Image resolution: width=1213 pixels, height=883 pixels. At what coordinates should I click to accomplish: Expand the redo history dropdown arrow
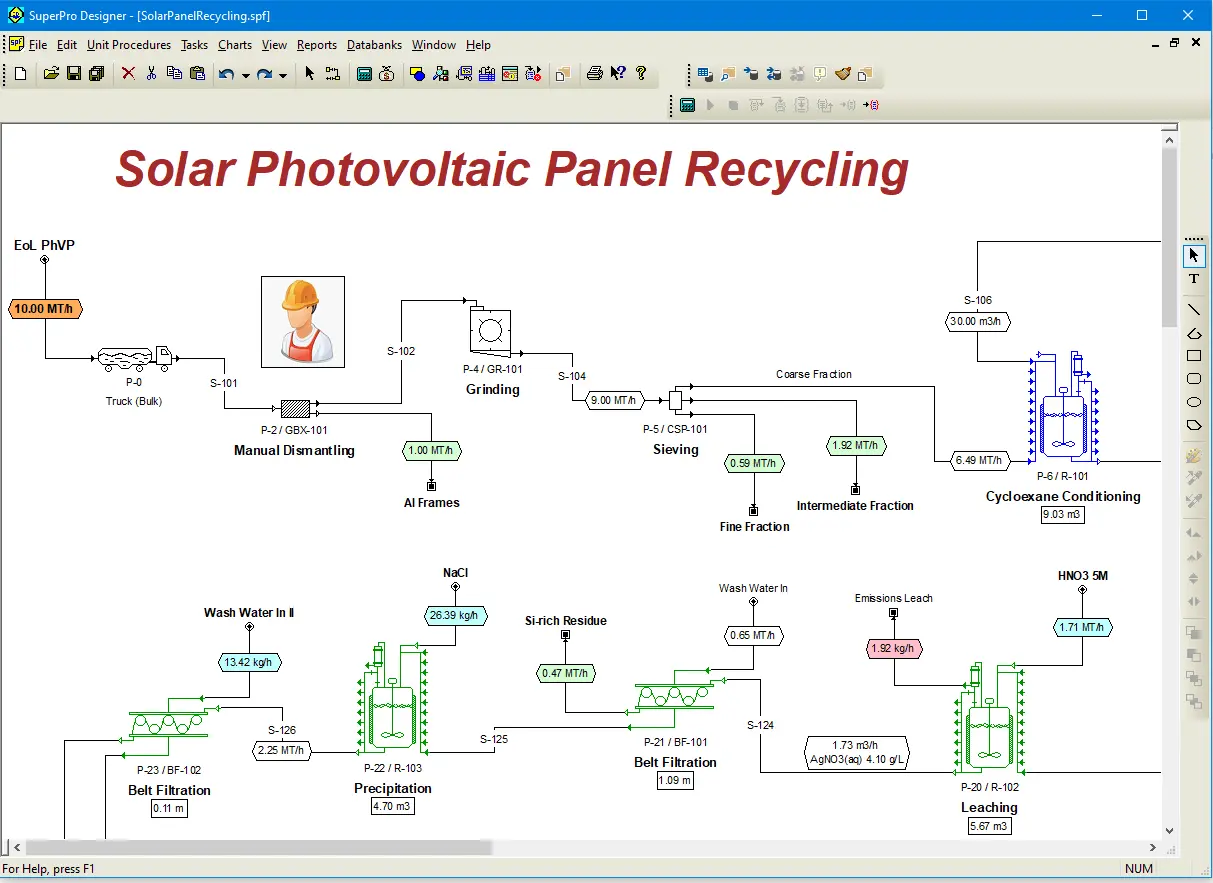(283, 75)
